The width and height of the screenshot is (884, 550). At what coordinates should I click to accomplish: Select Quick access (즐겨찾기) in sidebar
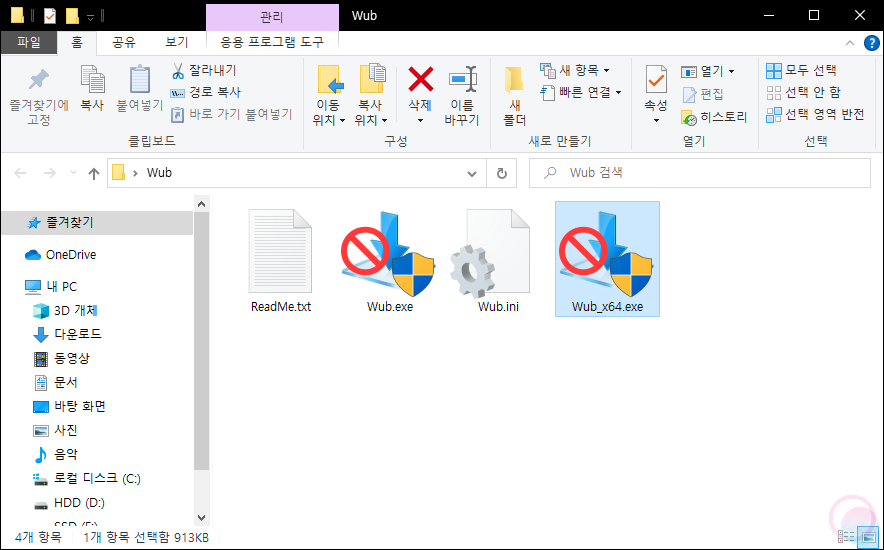click(97, 223)
